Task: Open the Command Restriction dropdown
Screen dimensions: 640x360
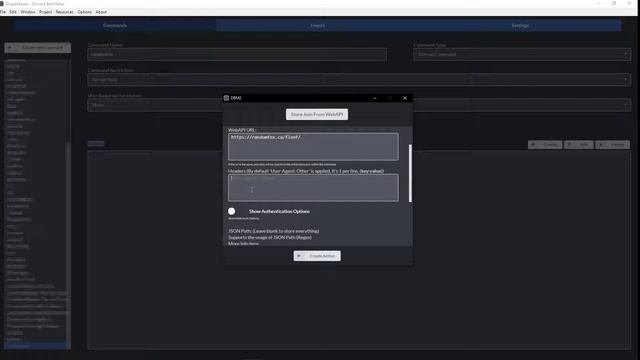Action: click(359, 80)
